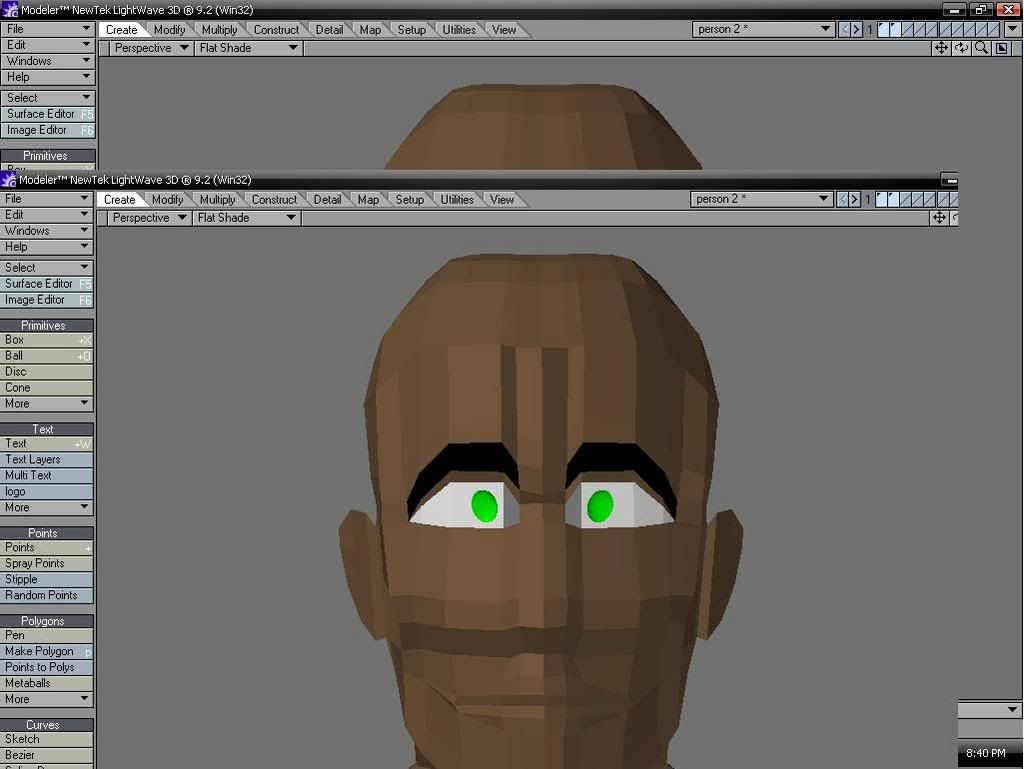Switch to Construct tab in front window
This screenshot has height=769, width=1024.
tap(274, 200)
